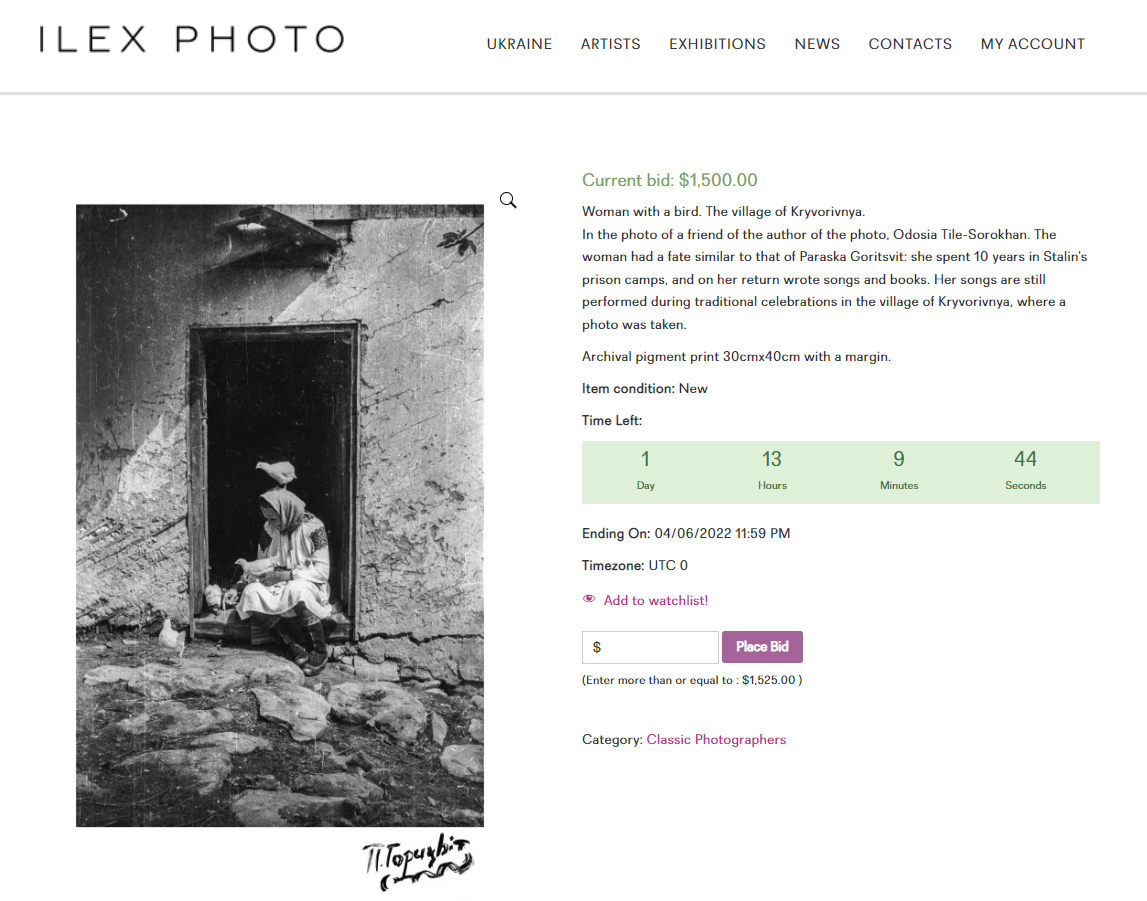Viewport: 1147px width, 901px height.
Task: Click the Current bid price text
Action: 669,180
